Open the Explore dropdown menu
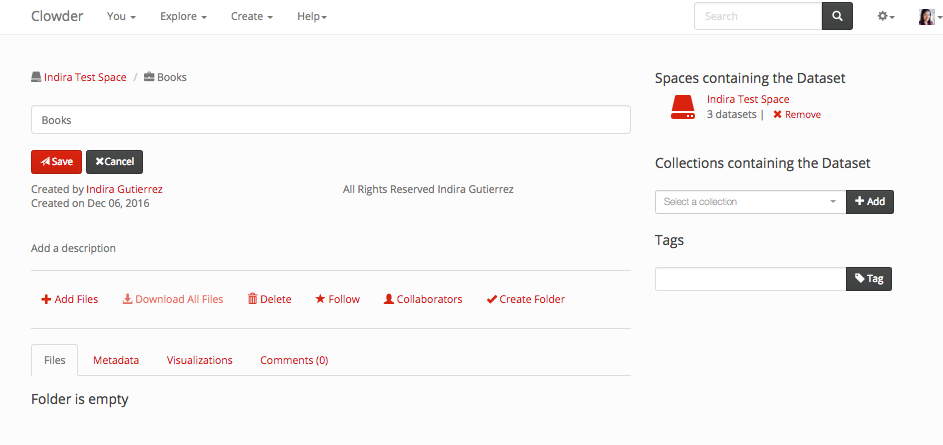943x445 pixels. pos(184,17)
